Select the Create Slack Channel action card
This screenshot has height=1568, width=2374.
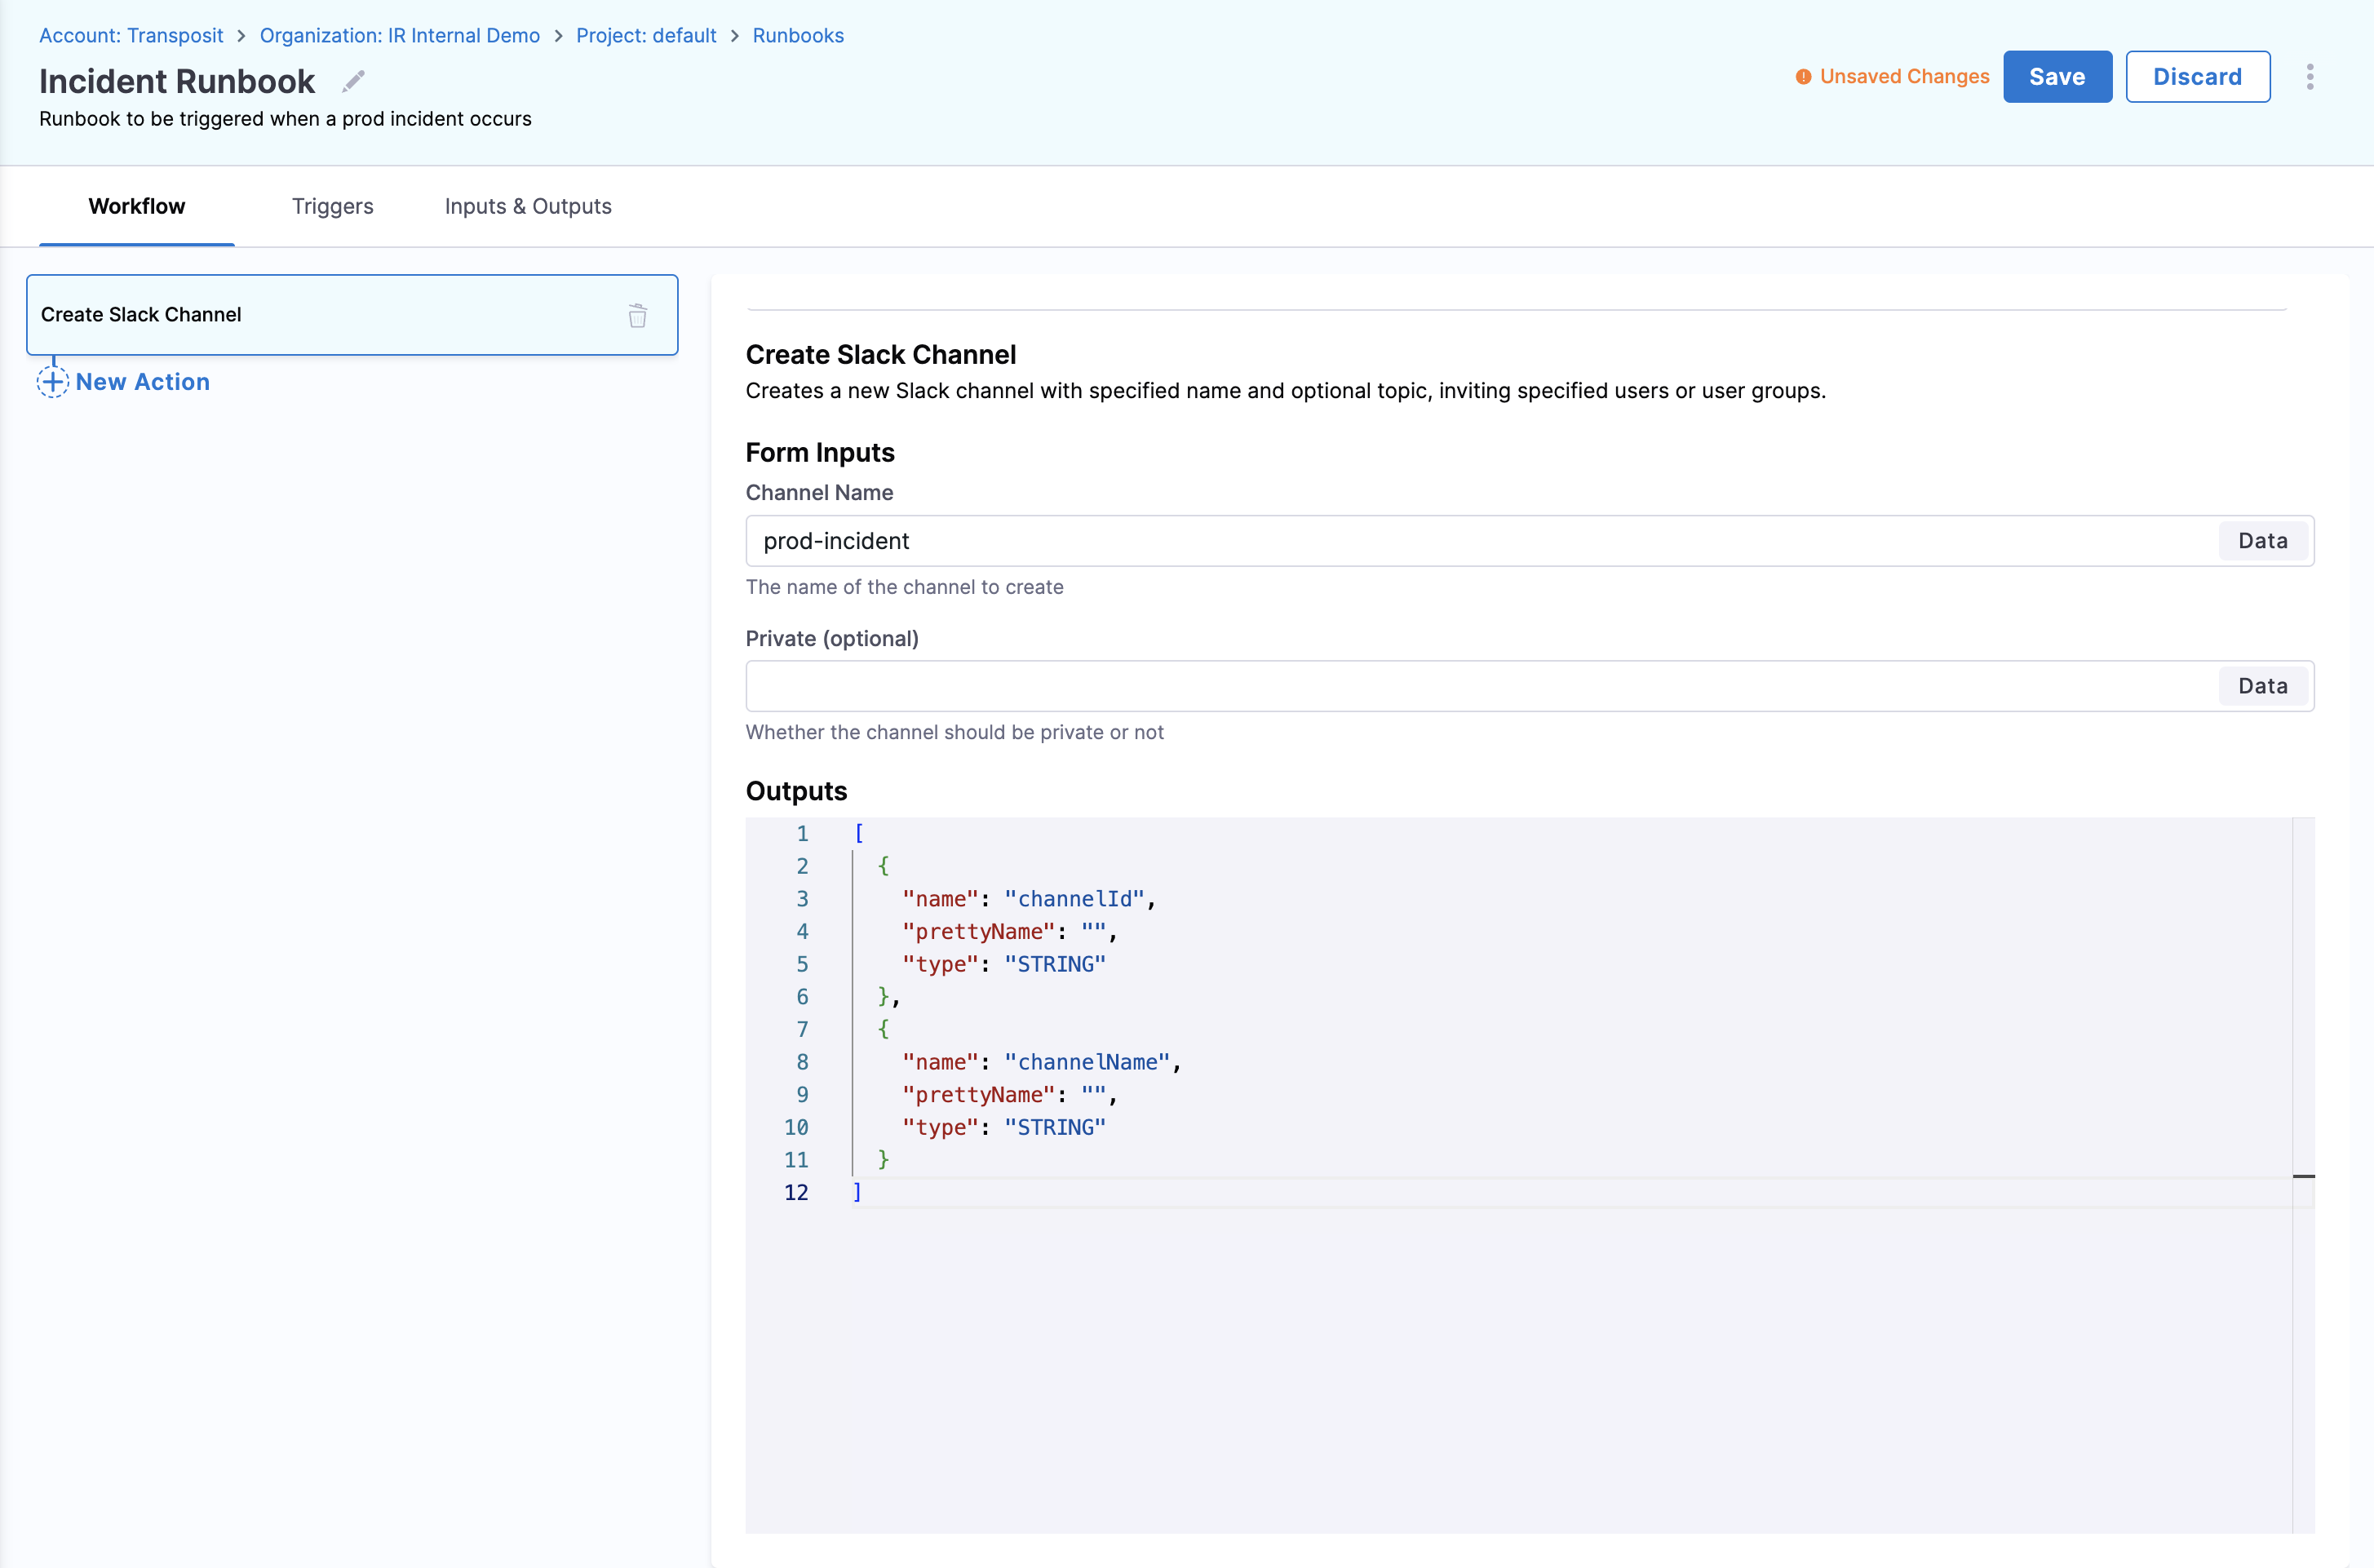tap(300, 314)
